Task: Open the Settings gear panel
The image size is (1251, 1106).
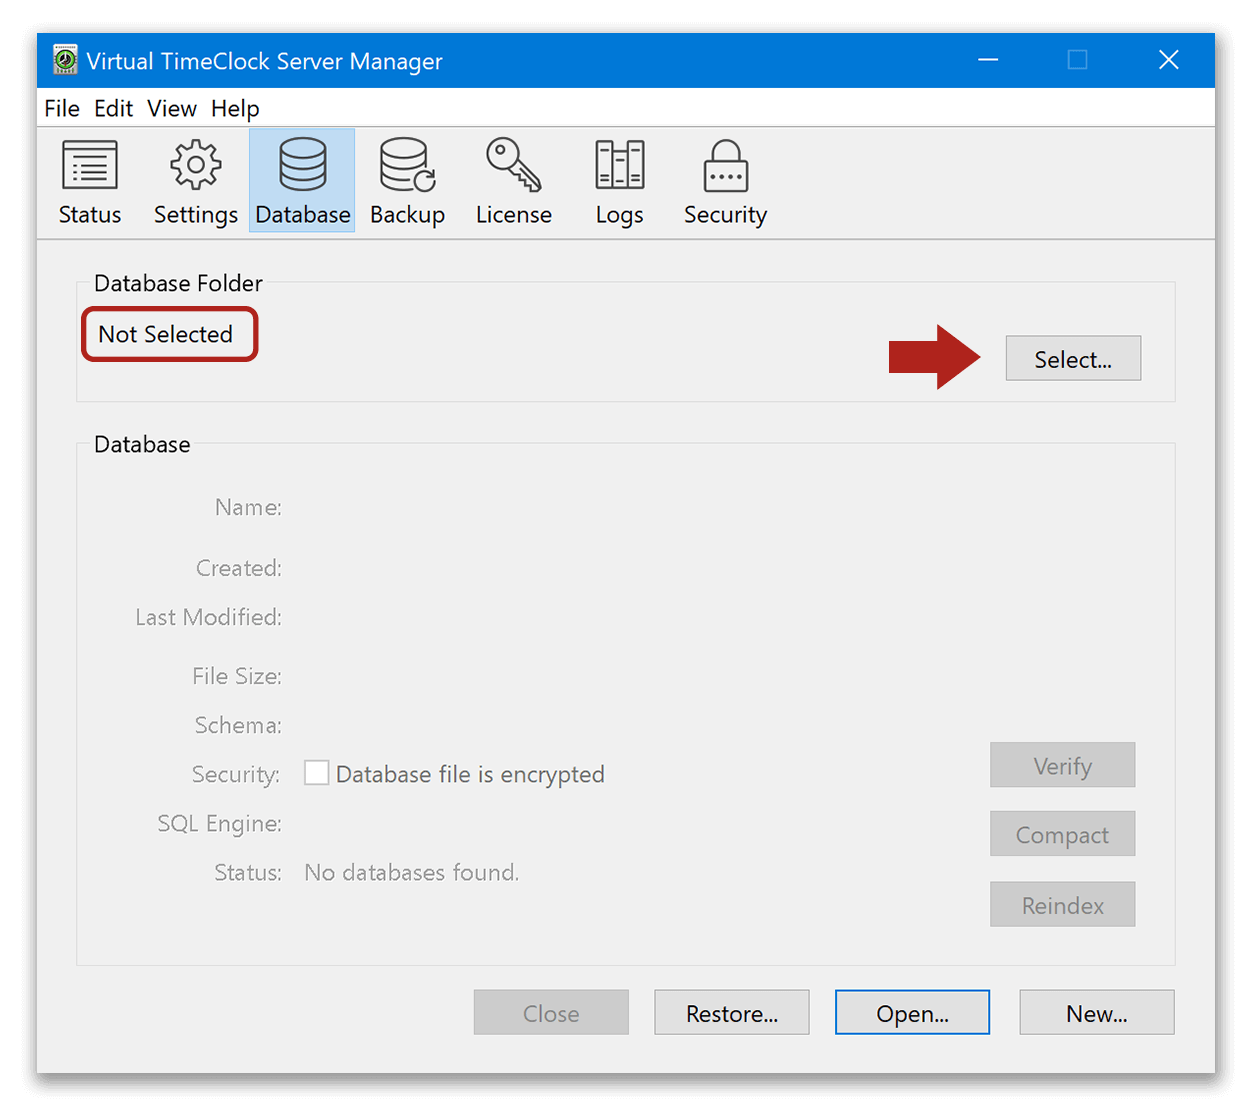Action: pyautogui.click(x=196, y=181)
